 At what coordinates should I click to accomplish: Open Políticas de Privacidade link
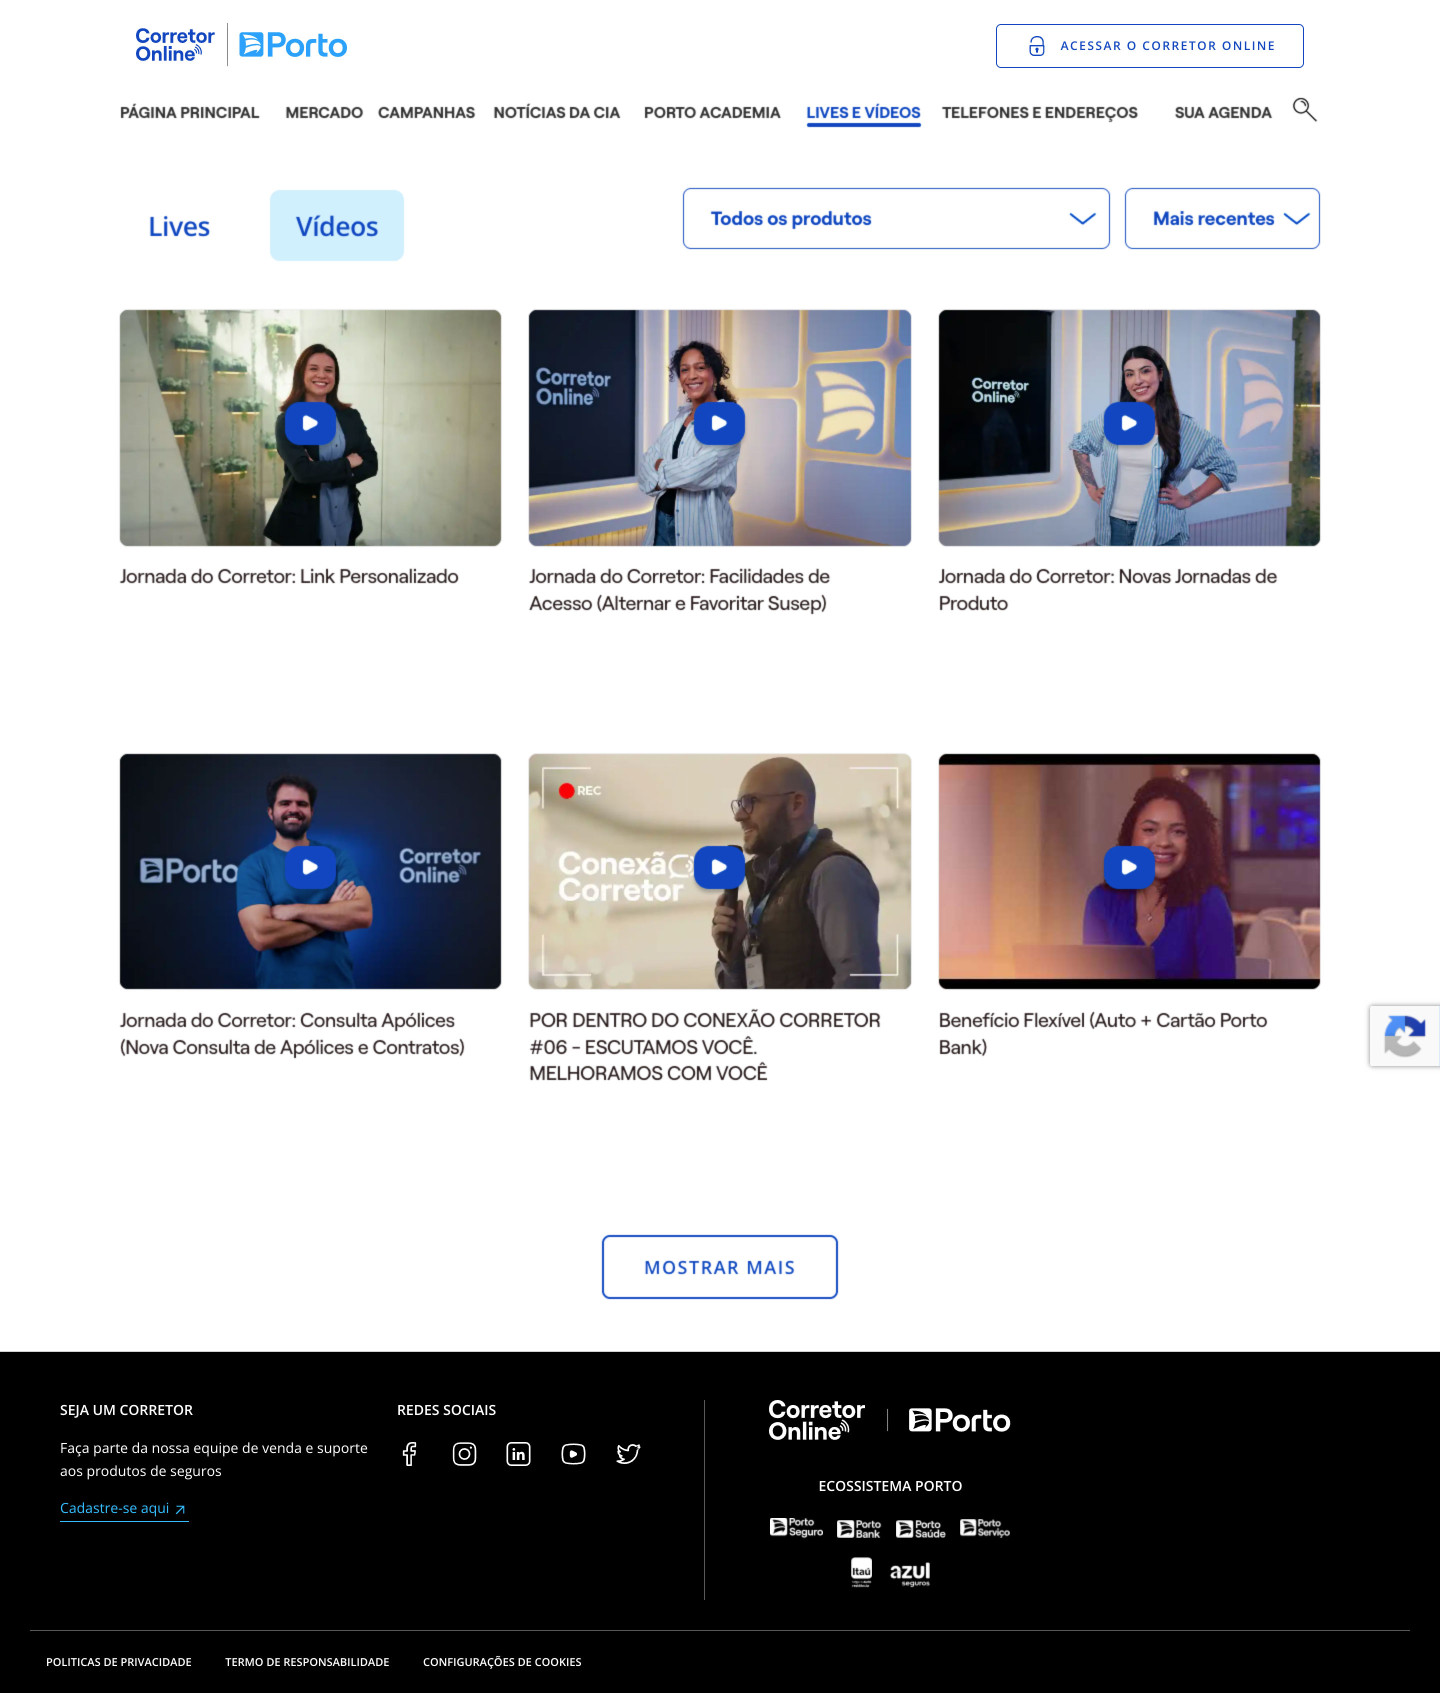(x=119, y=1662)
